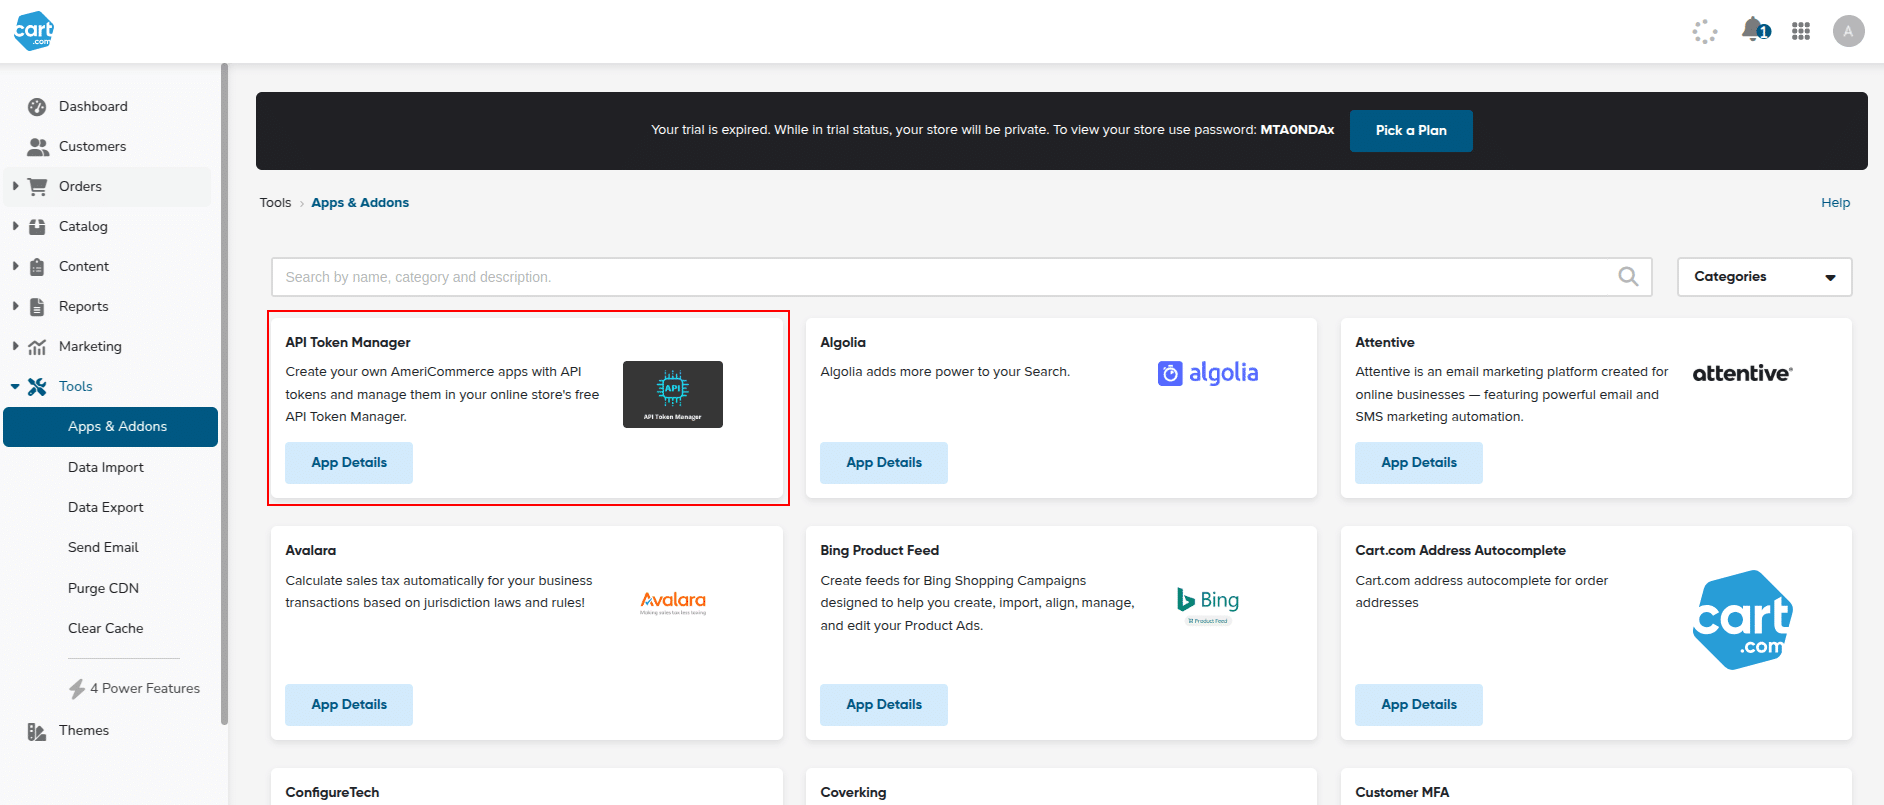The height and width of the screenshot is (805, 1884).
Task: Open the user avatar menu
Action: click(1848, 31)
